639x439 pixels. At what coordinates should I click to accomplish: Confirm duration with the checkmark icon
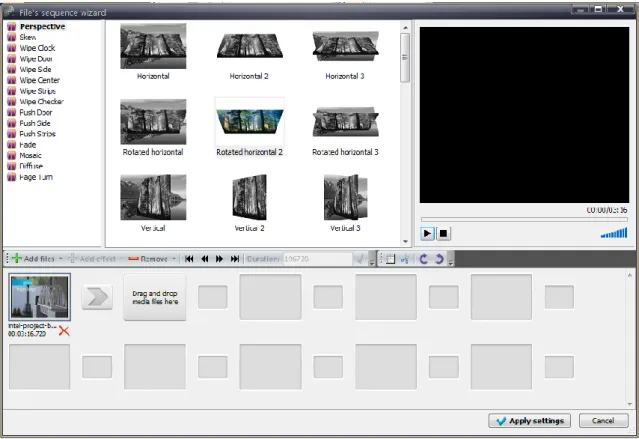click(x=360, y=259)
